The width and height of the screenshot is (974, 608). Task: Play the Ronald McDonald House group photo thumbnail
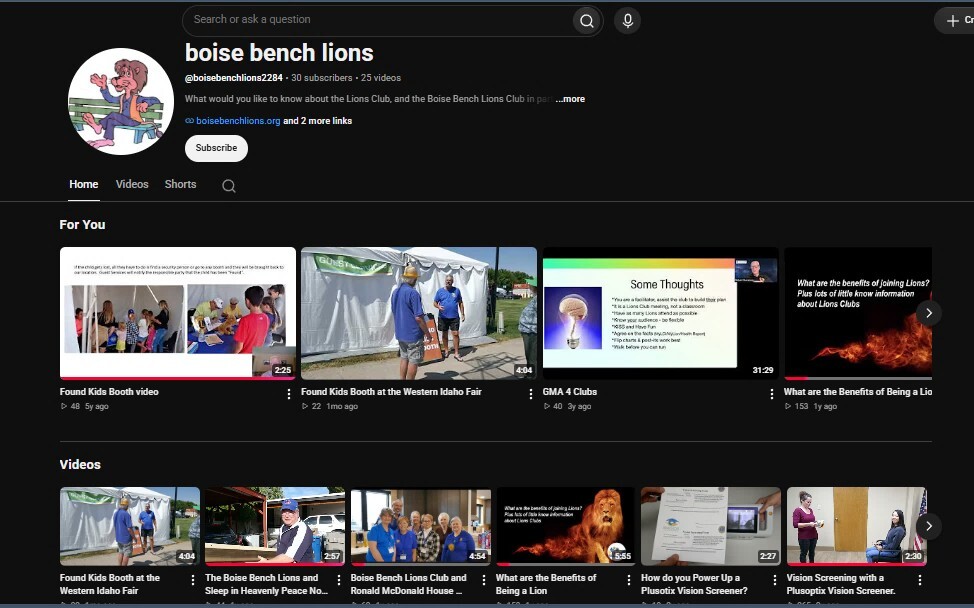click(x=421, y=526)
